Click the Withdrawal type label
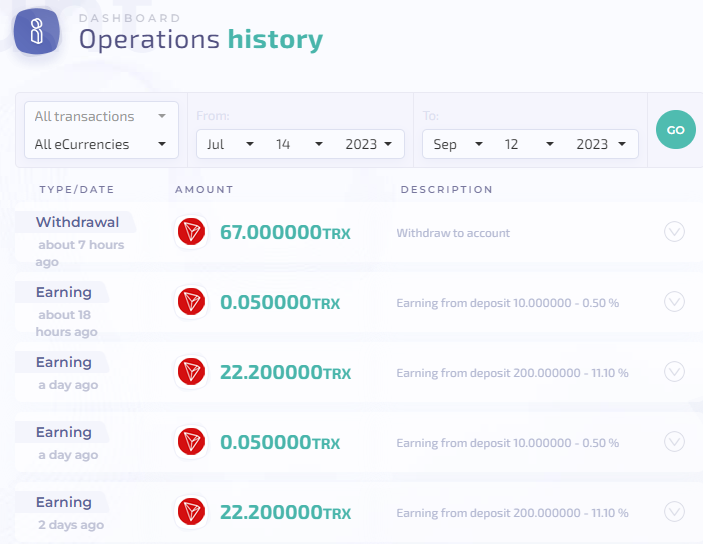 (x=77, y=222)
